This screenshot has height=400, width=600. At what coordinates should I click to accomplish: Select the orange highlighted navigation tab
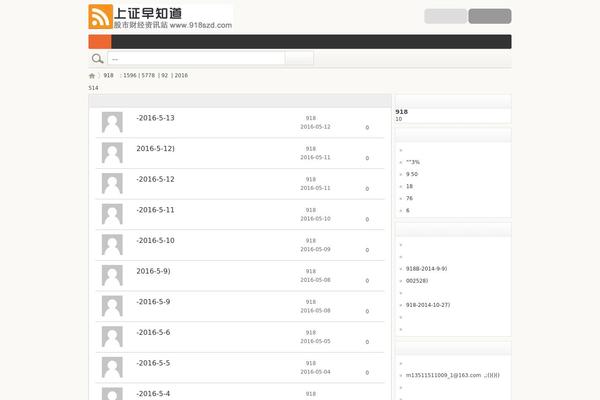click(100, 42)
